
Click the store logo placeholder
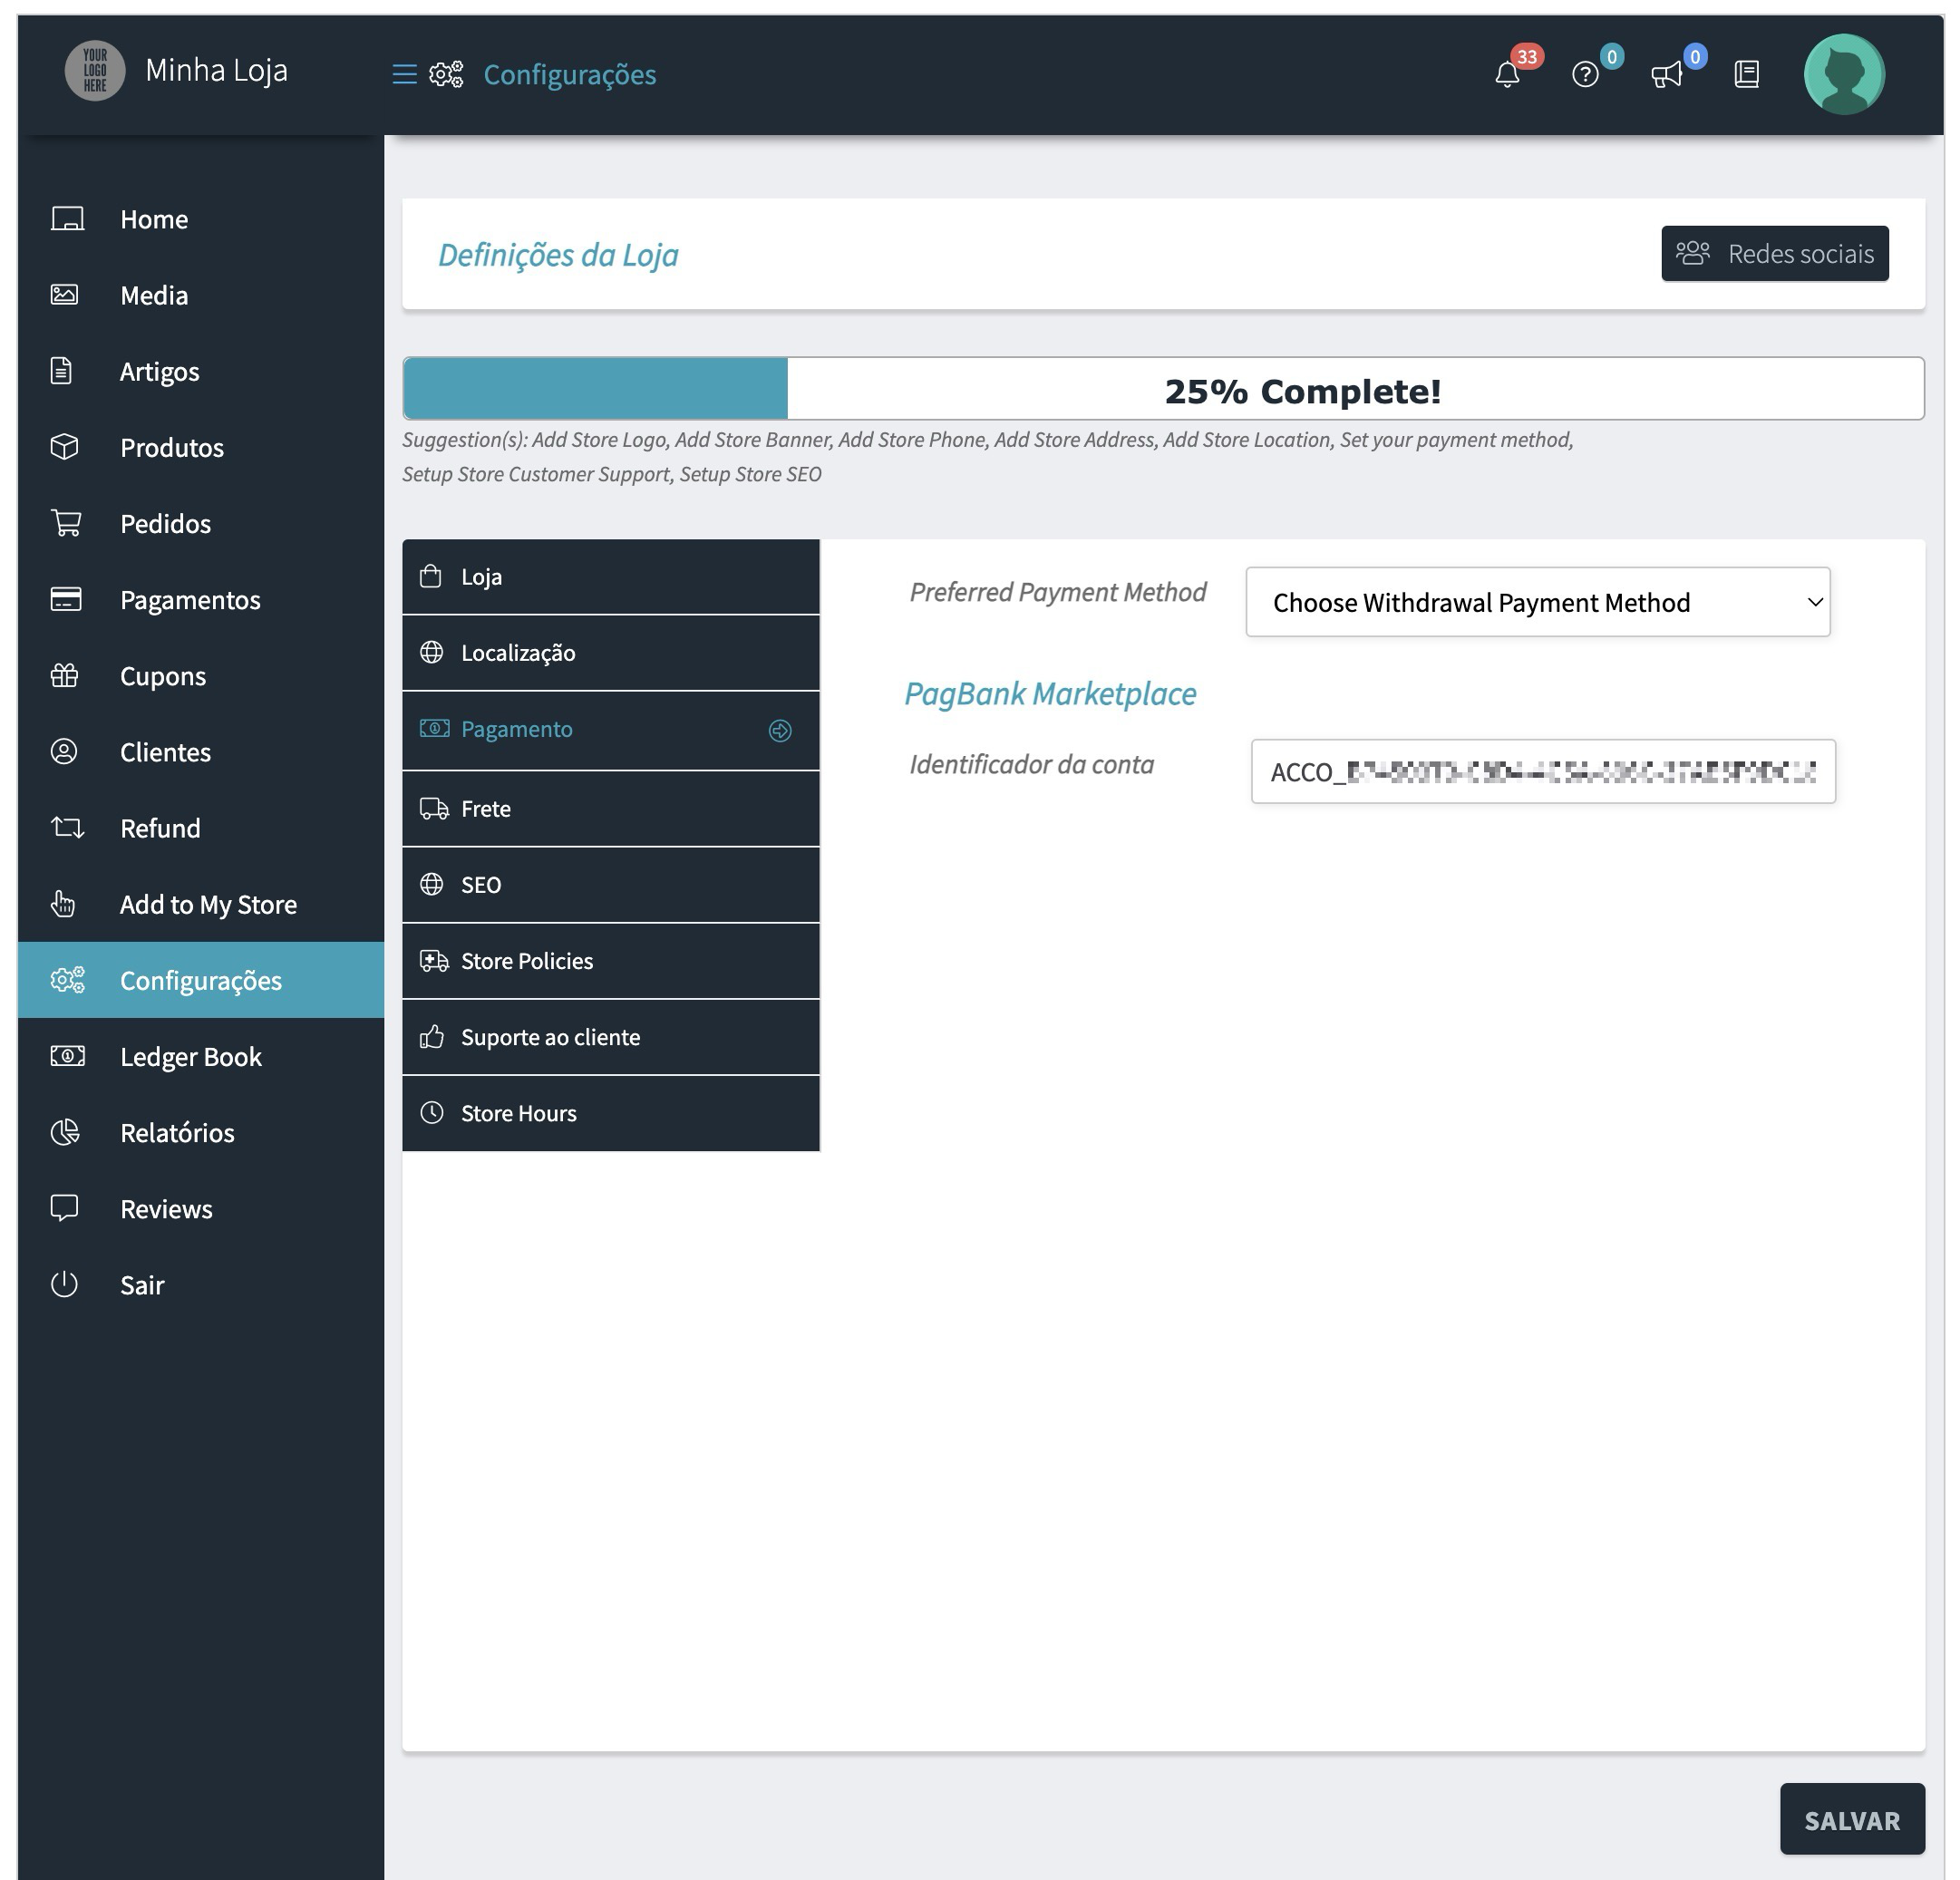[x=95, y=70]
